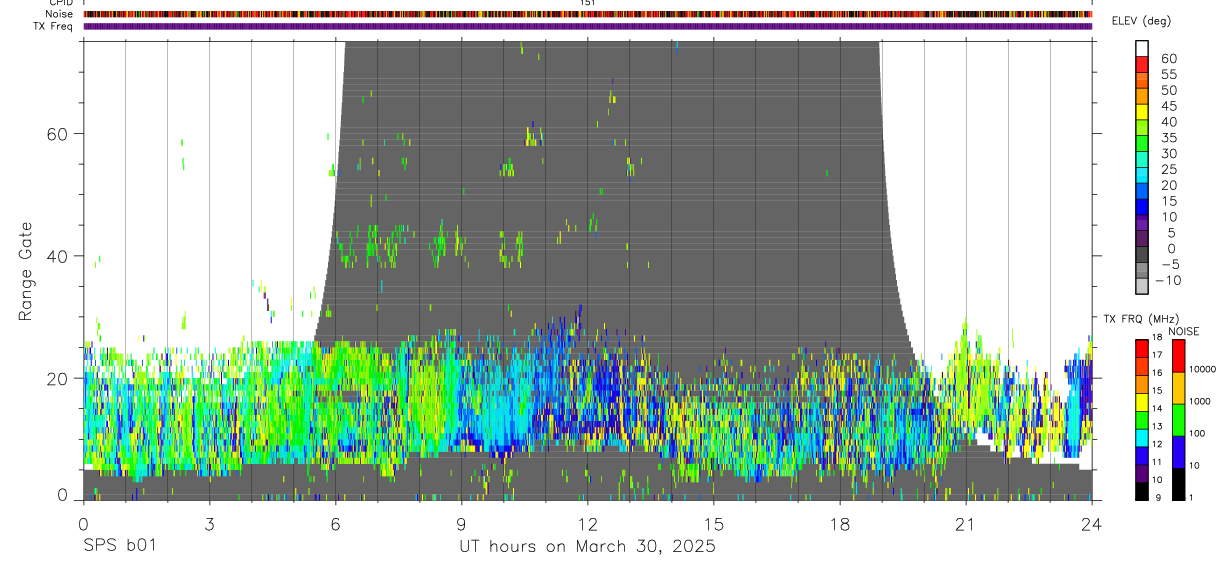Click the red 60-degree elevation color swatch
The image size is (1228, 567).
coord(1142,63)
